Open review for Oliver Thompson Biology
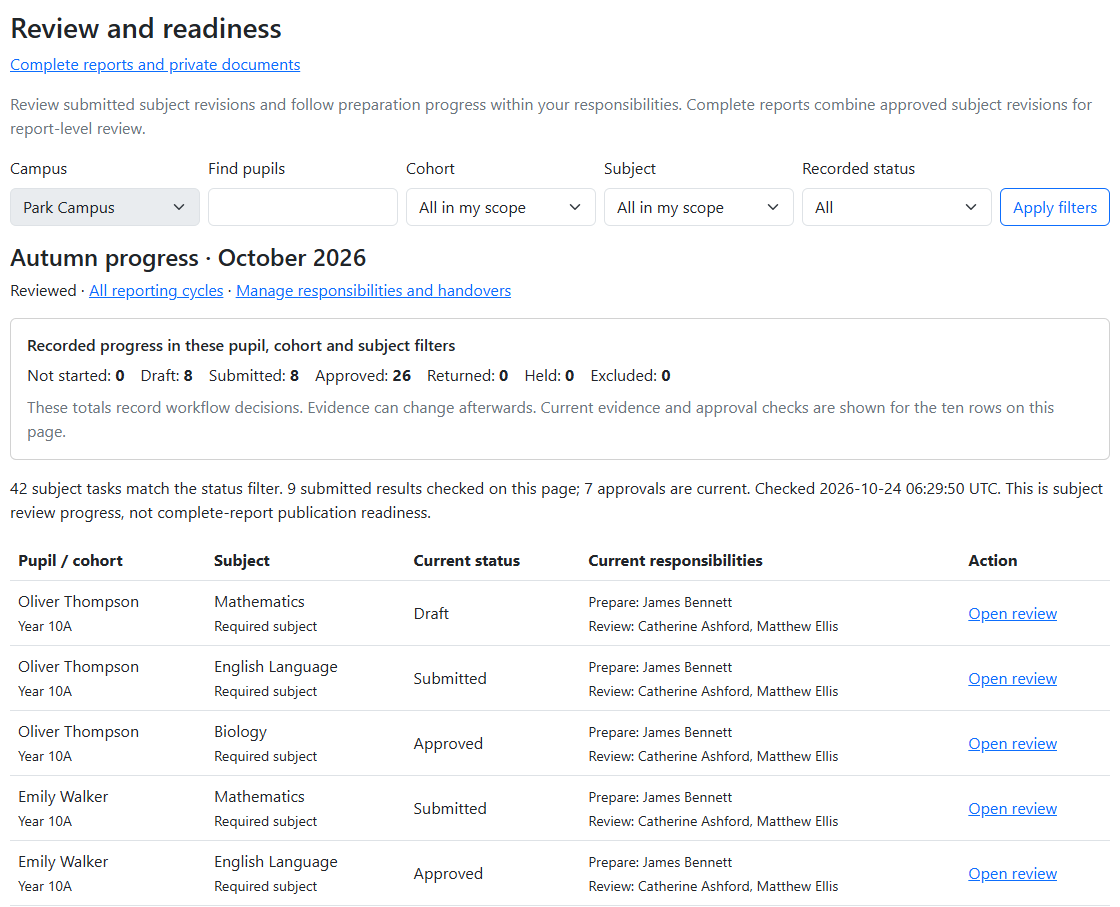 (1012, 743)
